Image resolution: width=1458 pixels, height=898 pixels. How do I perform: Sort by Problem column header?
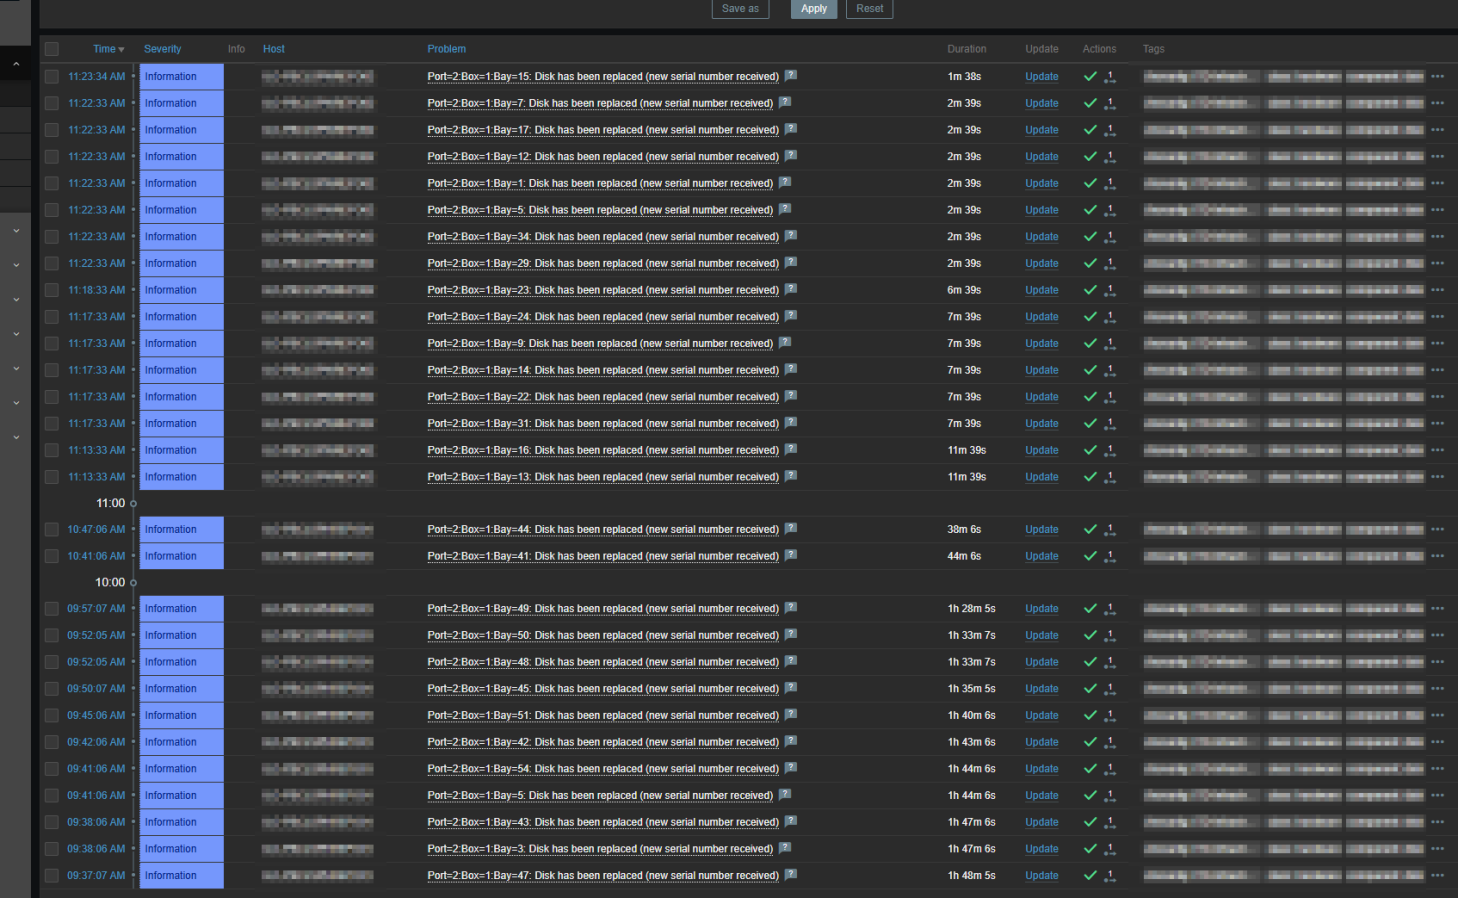tap(446, 49)
